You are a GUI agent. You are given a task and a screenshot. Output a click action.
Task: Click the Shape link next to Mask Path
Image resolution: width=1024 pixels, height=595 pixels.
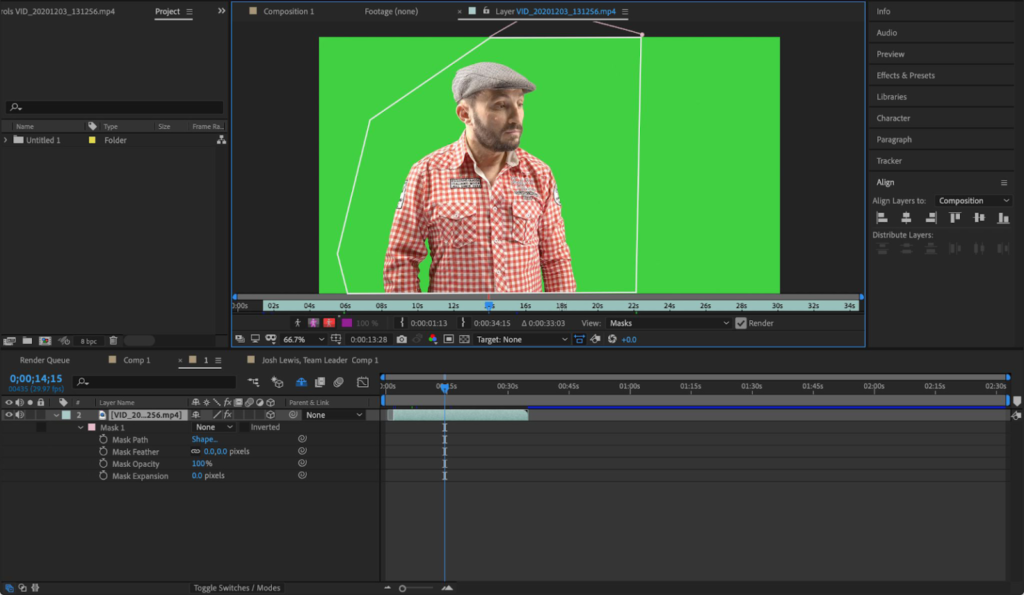coord(203,439)
